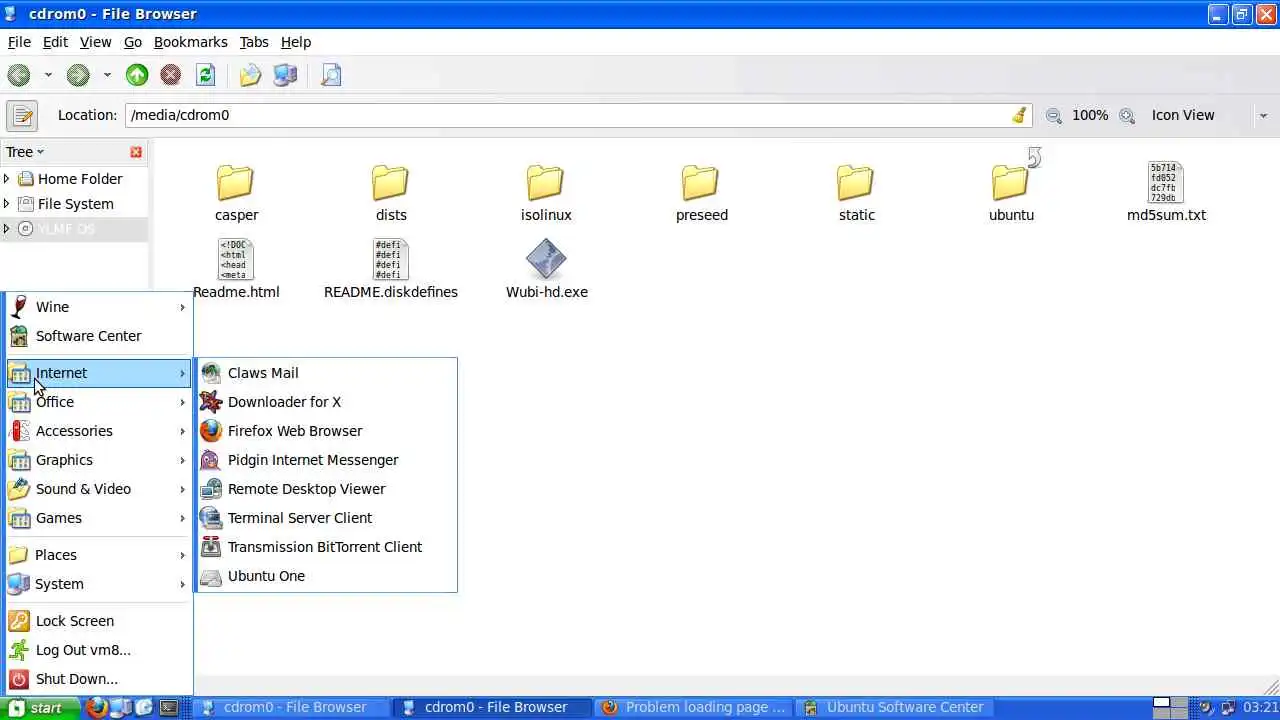The image size is (1280, 720).
Task: Open the Computer toolbar icon
Action: tap(285, 75)
